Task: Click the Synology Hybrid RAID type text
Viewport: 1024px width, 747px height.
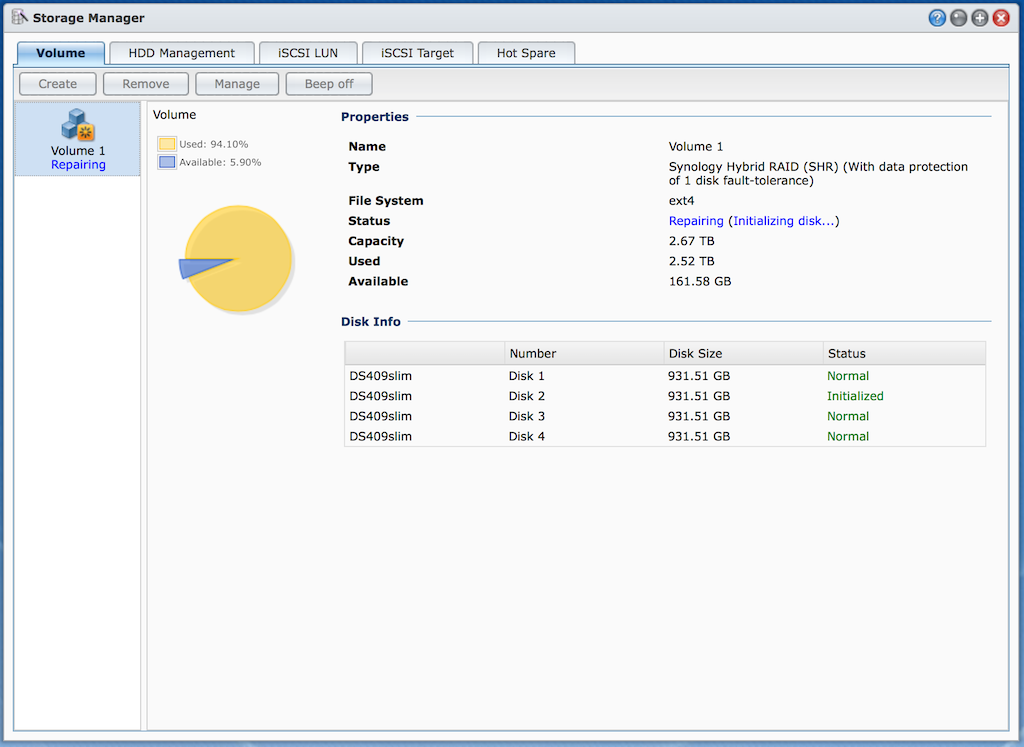Action: coord(818,174)
